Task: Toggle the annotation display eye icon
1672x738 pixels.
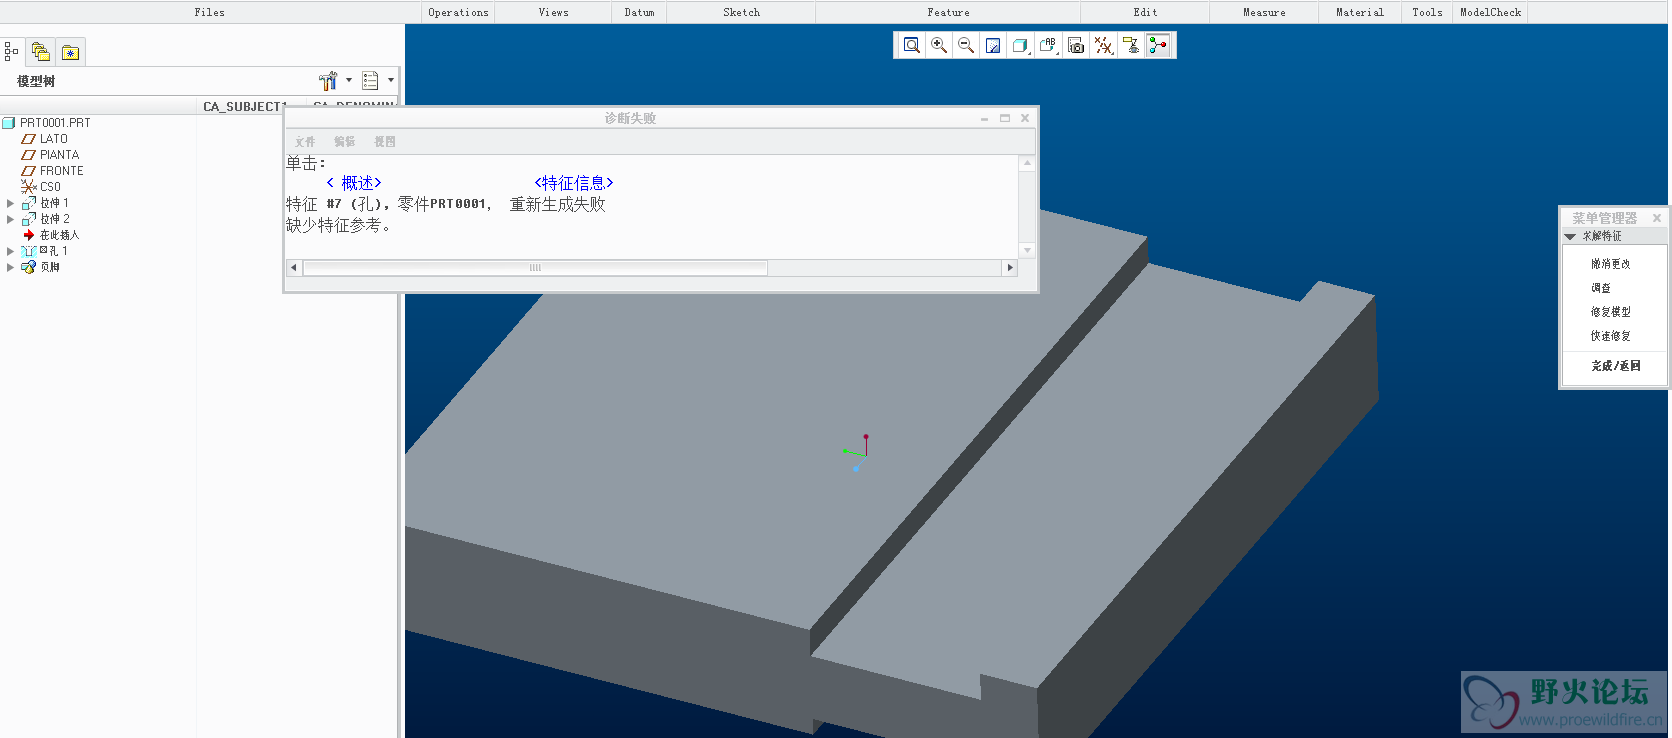Action: pos(1131,45)
